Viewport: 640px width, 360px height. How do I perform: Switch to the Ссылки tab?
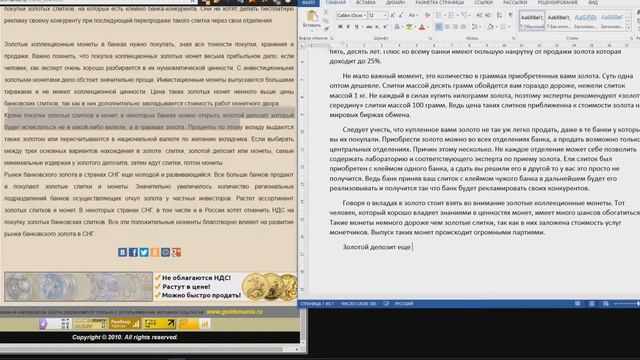click(x=484, y=2)
